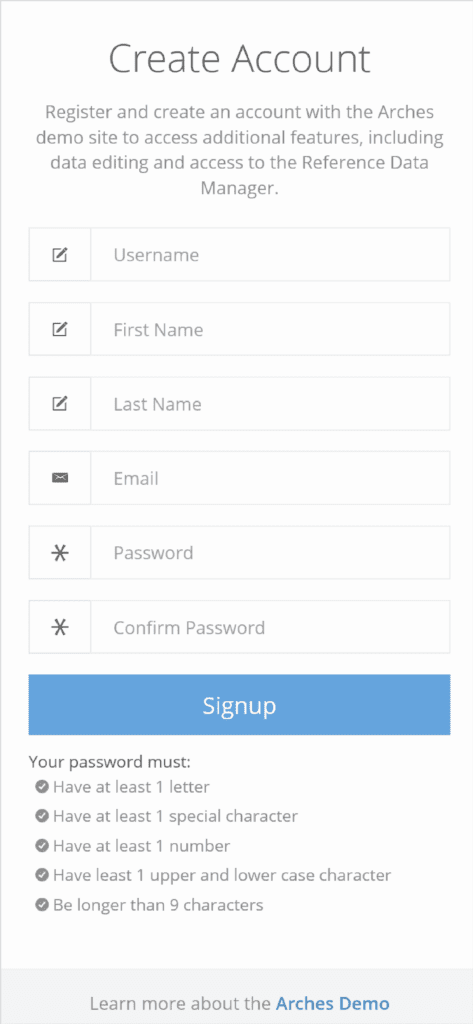Focus the Username input field

click(x=270, y=255)
